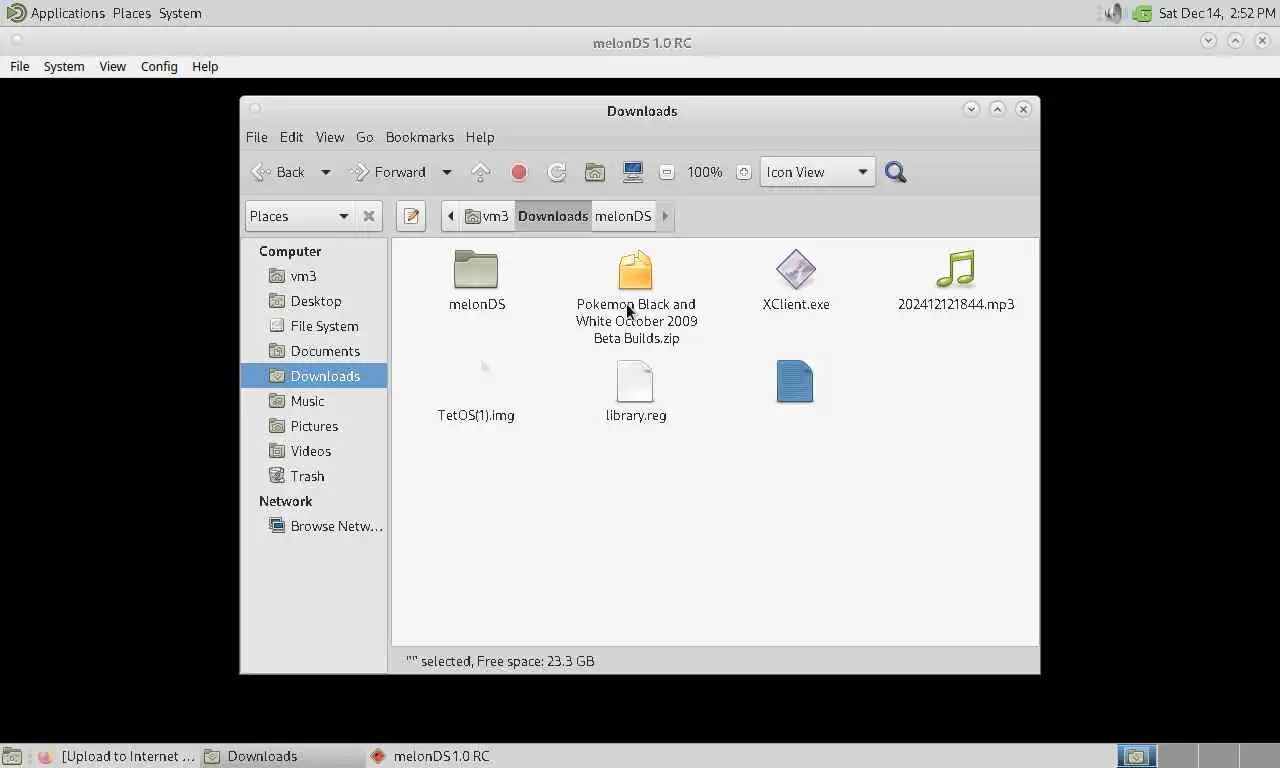Select Desktop in the sidebar
Screen dimensions: 1280x768
314,301
